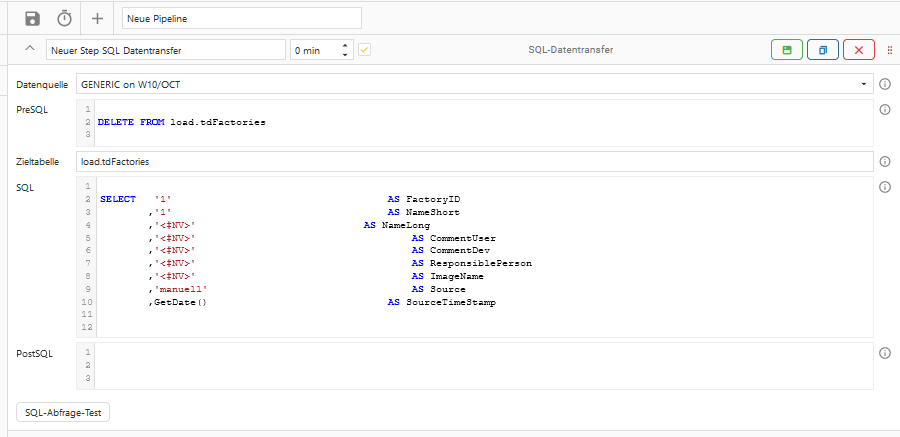Duplicate the step with the copy icon
Image resolution: width=900 pixels, height=437 pixels.
pos(822,50)
